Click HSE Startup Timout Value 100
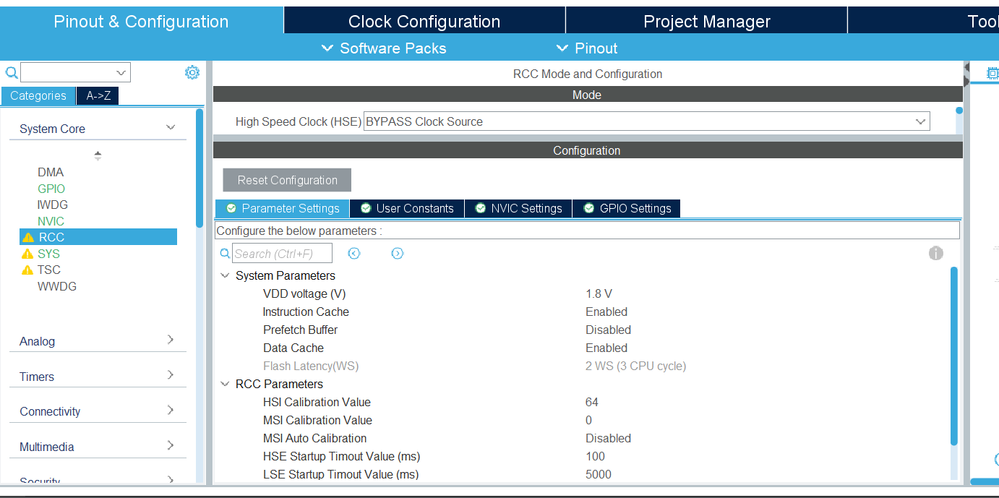The image size is (999, 498). [595, 457]
